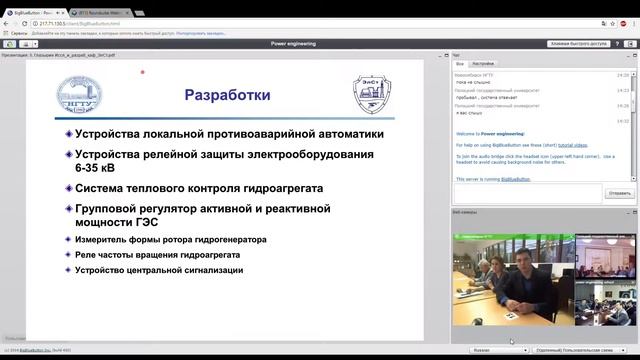Click the browser back arrow
640x360 pixels.
(6, 24)
